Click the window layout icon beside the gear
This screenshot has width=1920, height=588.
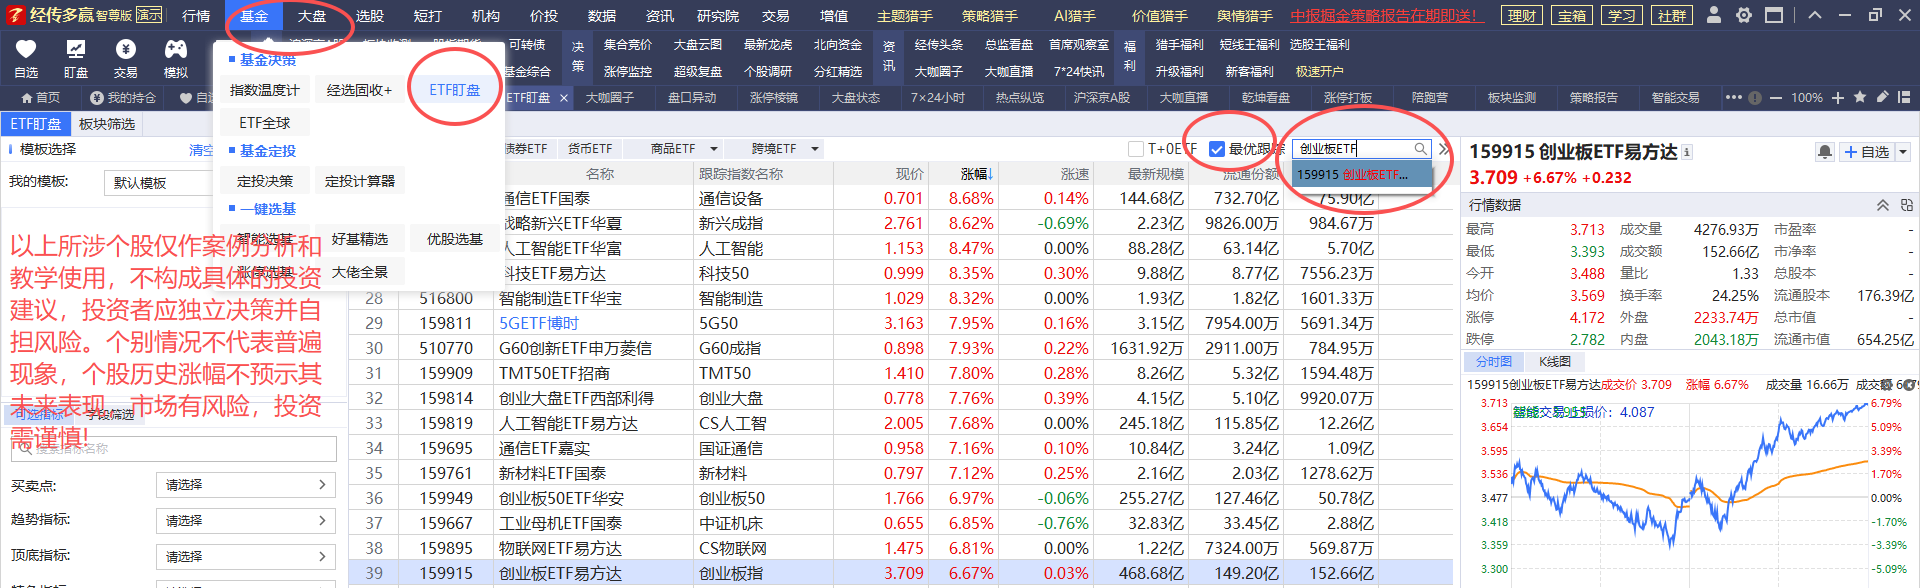point(1774,15)
